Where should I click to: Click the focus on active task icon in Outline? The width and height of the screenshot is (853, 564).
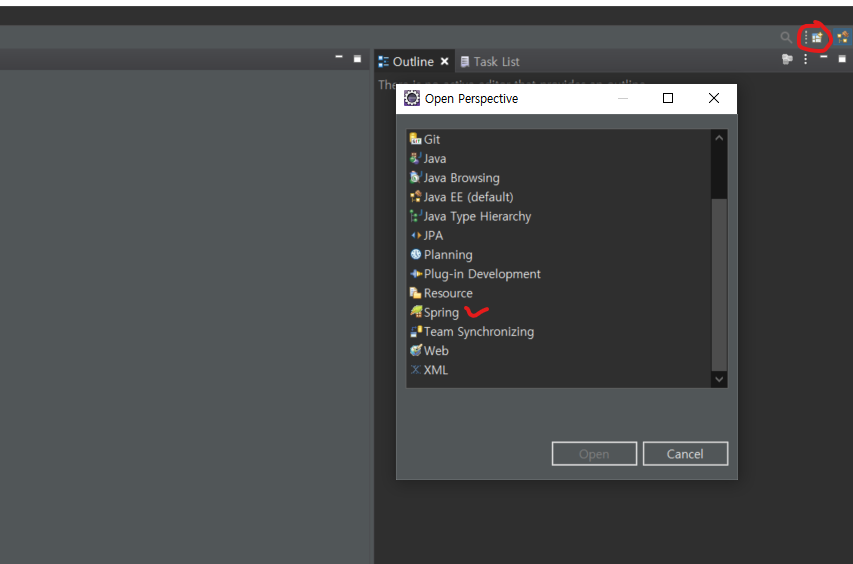click(x=787, y=59)
